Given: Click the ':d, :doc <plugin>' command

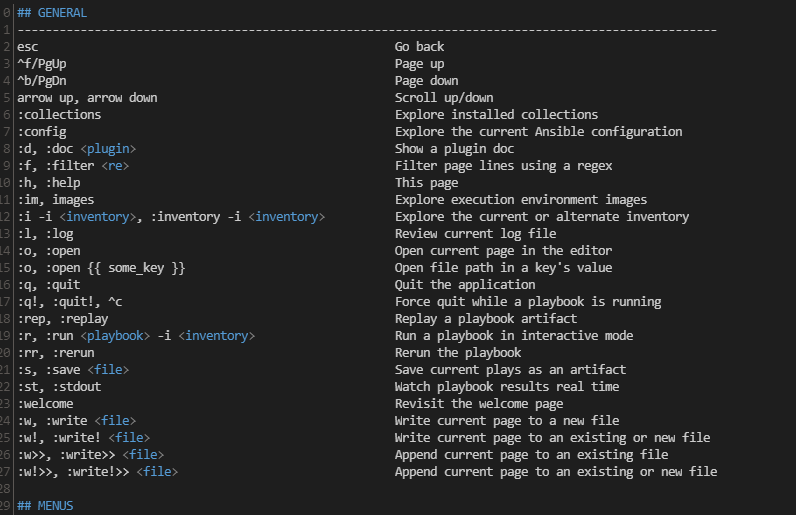Looking at the screenshot, I should 77,149.
